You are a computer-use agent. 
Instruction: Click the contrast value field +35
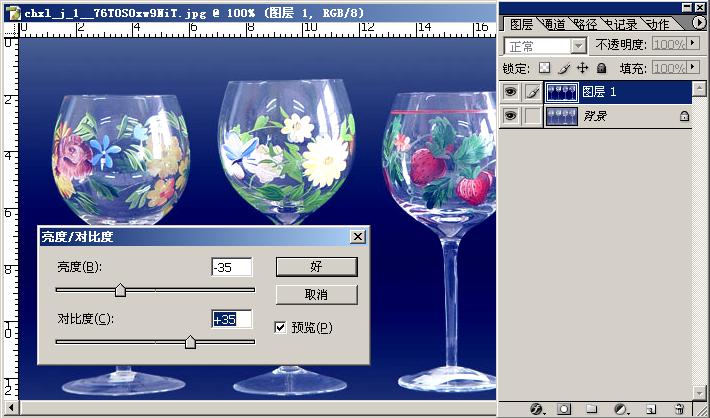pyautogui.click(x=231, y=319)
